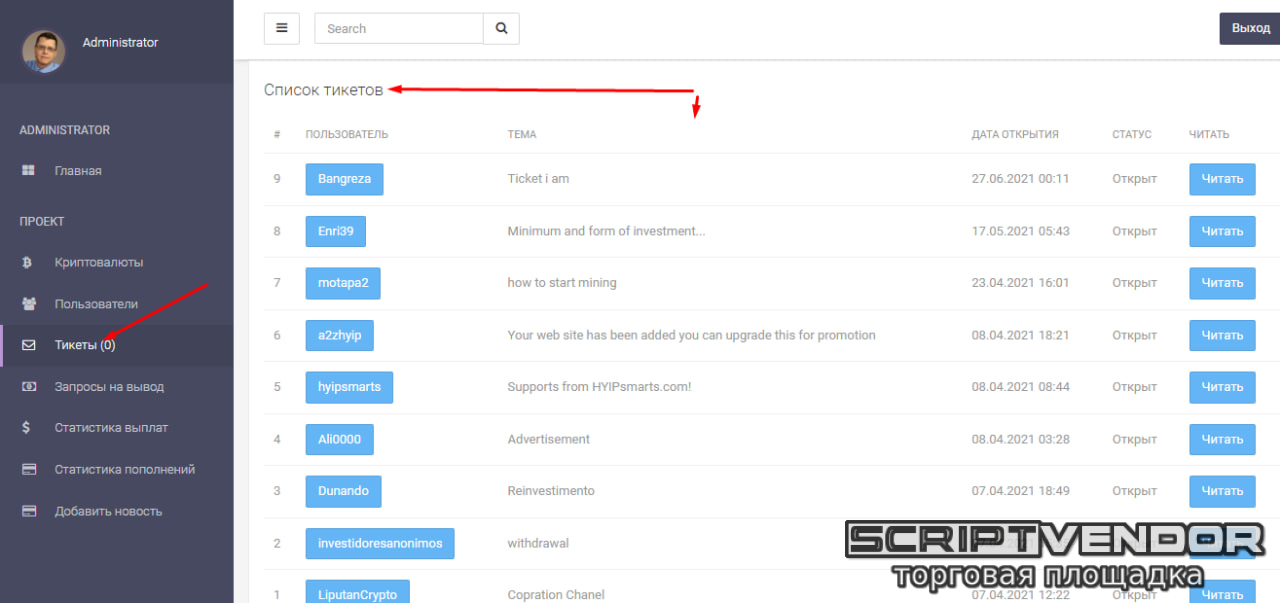Click the Administrator avatar photo
The height and width of the screenshot is (603, 1280).
(x=44, y=50)
